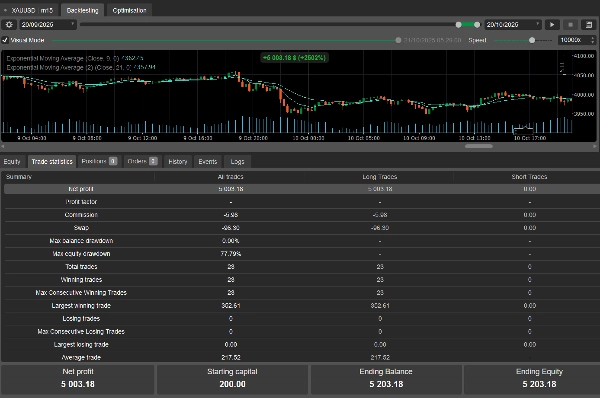Select the Largest winning trade row label
Image resolution: width=600 pixels, height=398 pixels.
(81, 306)
